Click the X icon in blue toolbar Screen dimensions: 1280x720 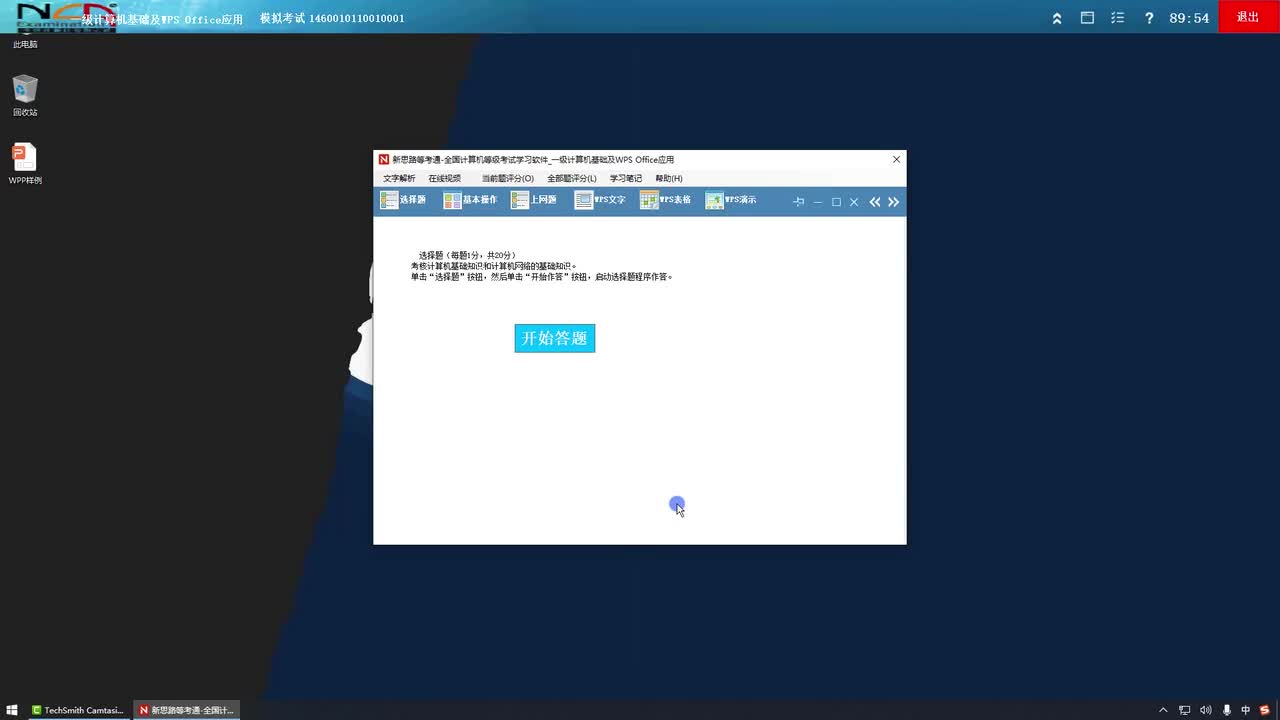(x=854, y=202)
